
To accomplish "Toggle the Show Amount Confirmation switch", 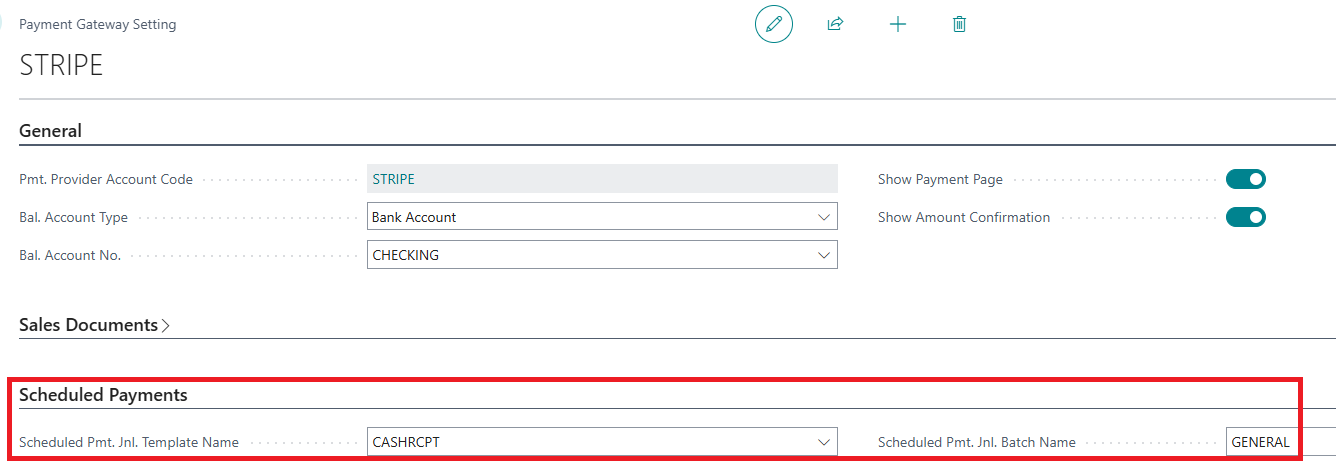I will coord(1246,217).
